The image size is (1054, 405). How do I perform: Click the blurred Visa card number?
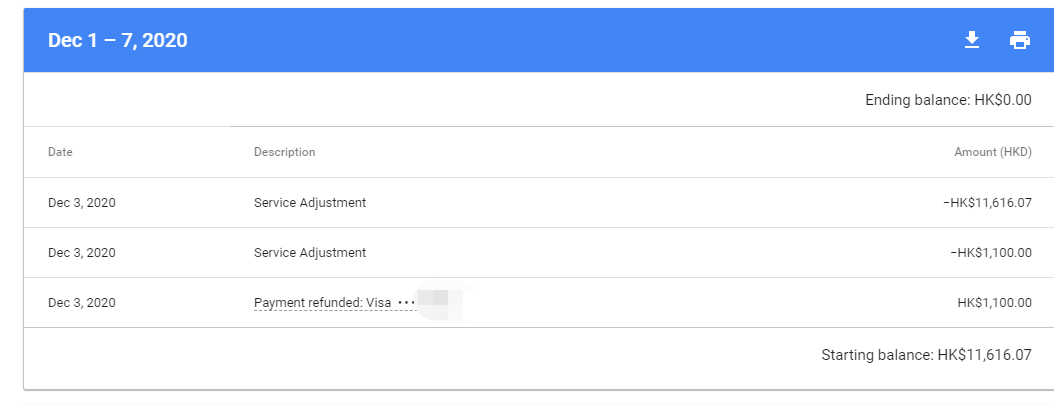[440, 303]
